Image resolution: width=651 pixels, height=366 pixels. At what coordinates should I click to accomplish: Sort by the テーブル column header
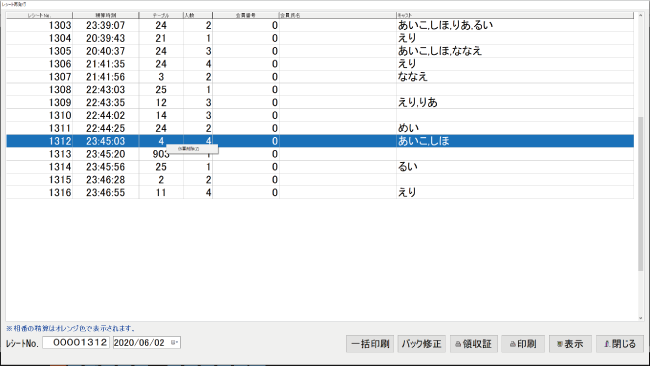(161, 15)
